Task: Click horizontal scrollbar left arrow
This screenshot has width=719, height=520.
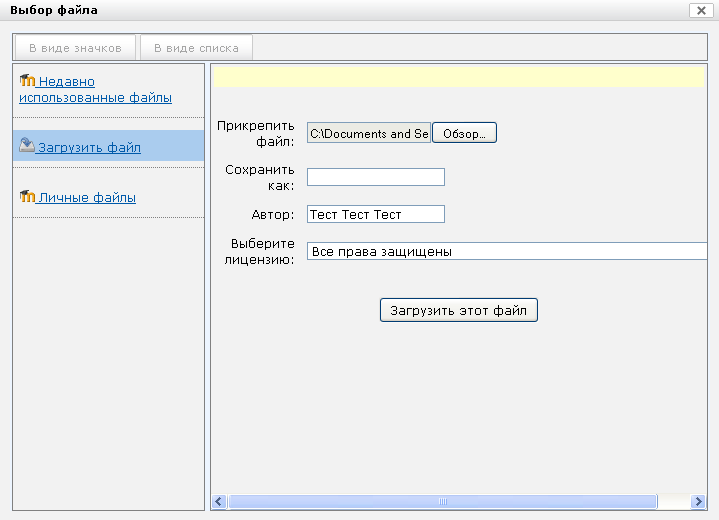Action: coord(219,502)
